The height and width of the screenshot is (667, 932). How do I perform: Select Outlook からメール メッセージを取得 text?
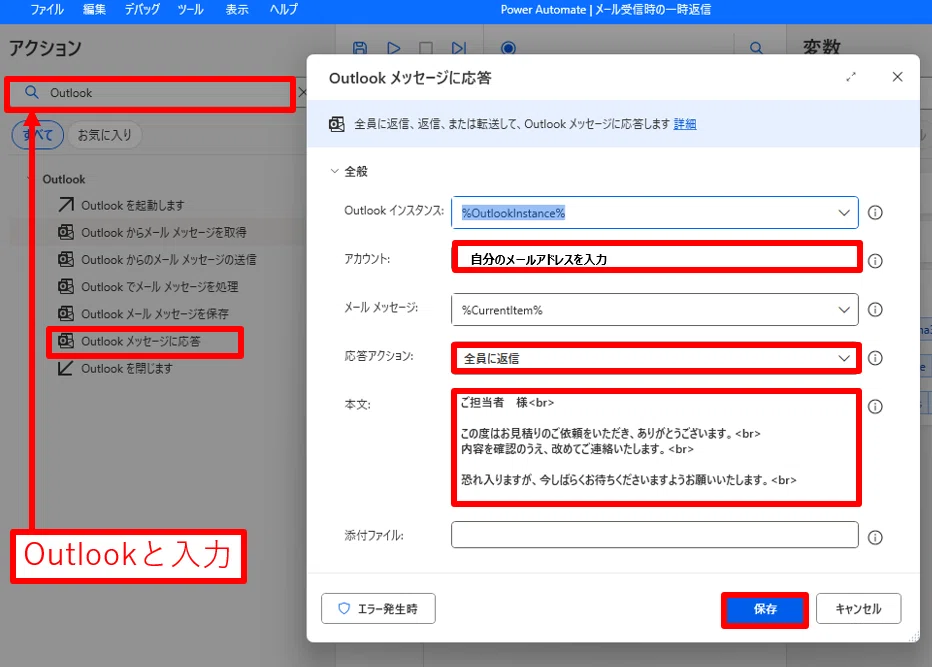pyautogui.click(x=163, y=232)
